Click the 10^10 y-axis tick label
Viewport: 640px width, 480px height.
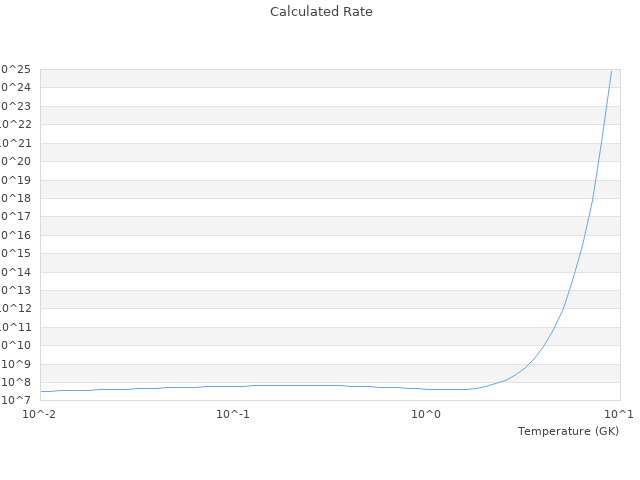(16, 345)
